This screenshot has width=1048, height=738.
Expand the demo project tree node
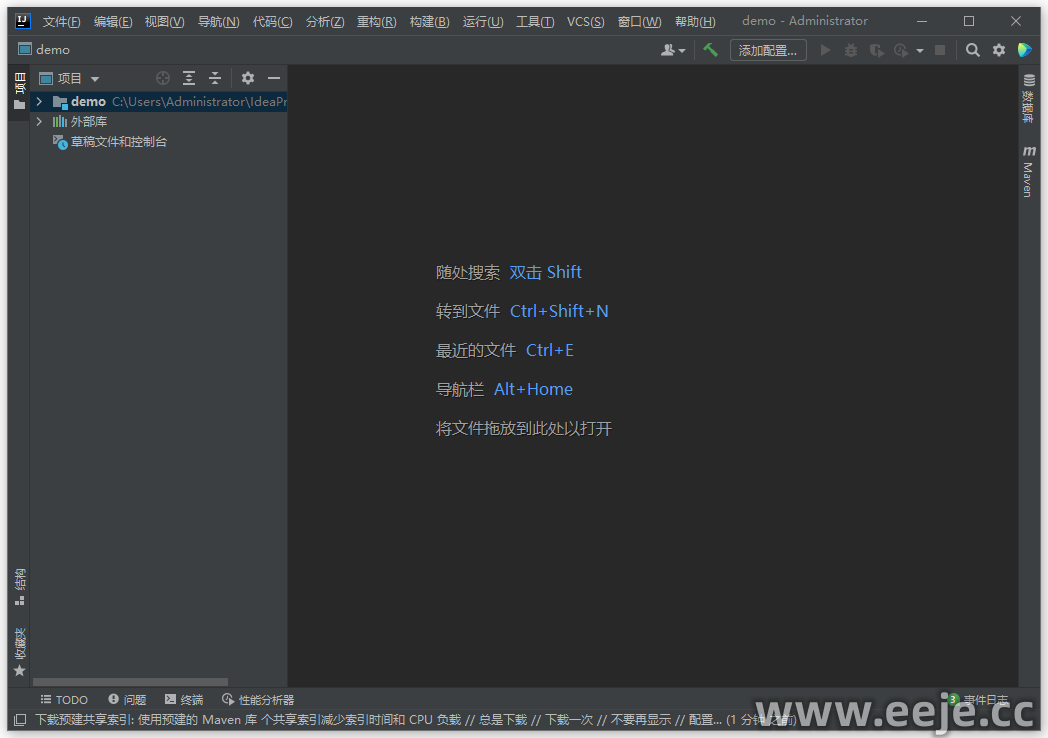pos(39,102)
